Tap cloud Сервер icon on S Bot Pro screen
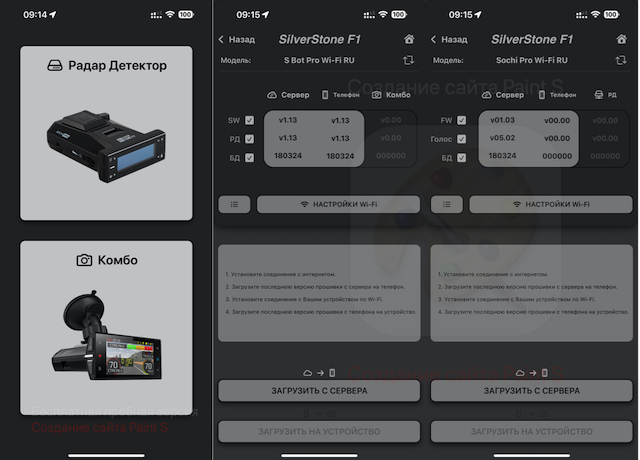640x460 pixels. 272,95
